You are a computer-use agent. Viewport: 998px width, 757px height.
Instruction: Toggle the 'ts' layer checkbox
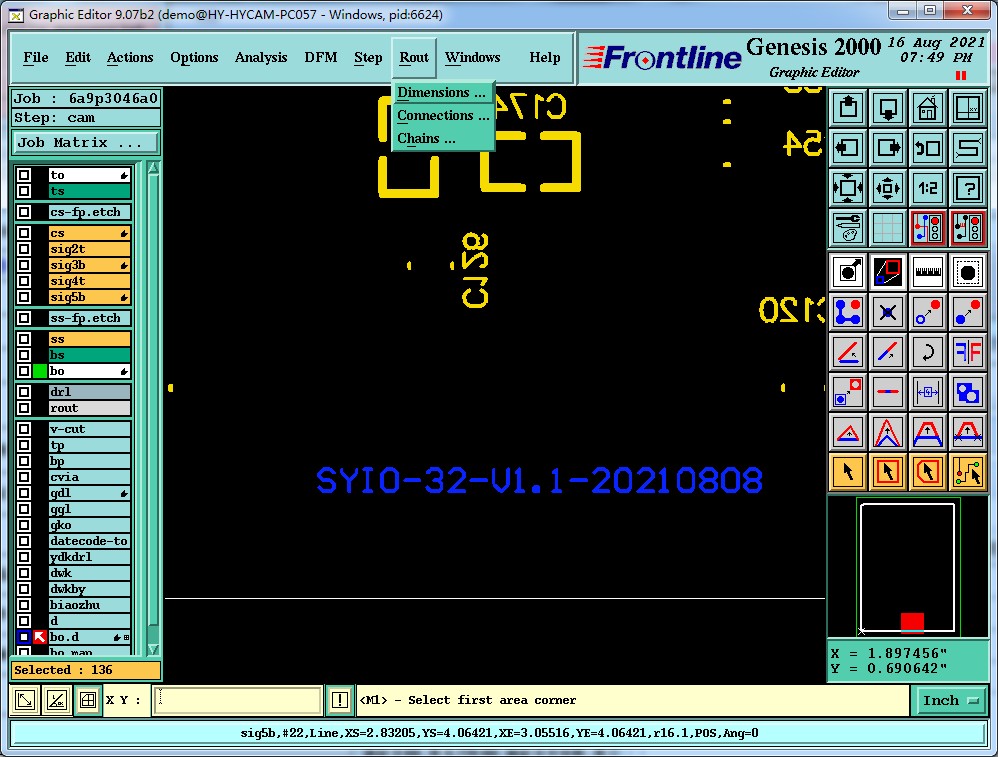pos(24,191)
